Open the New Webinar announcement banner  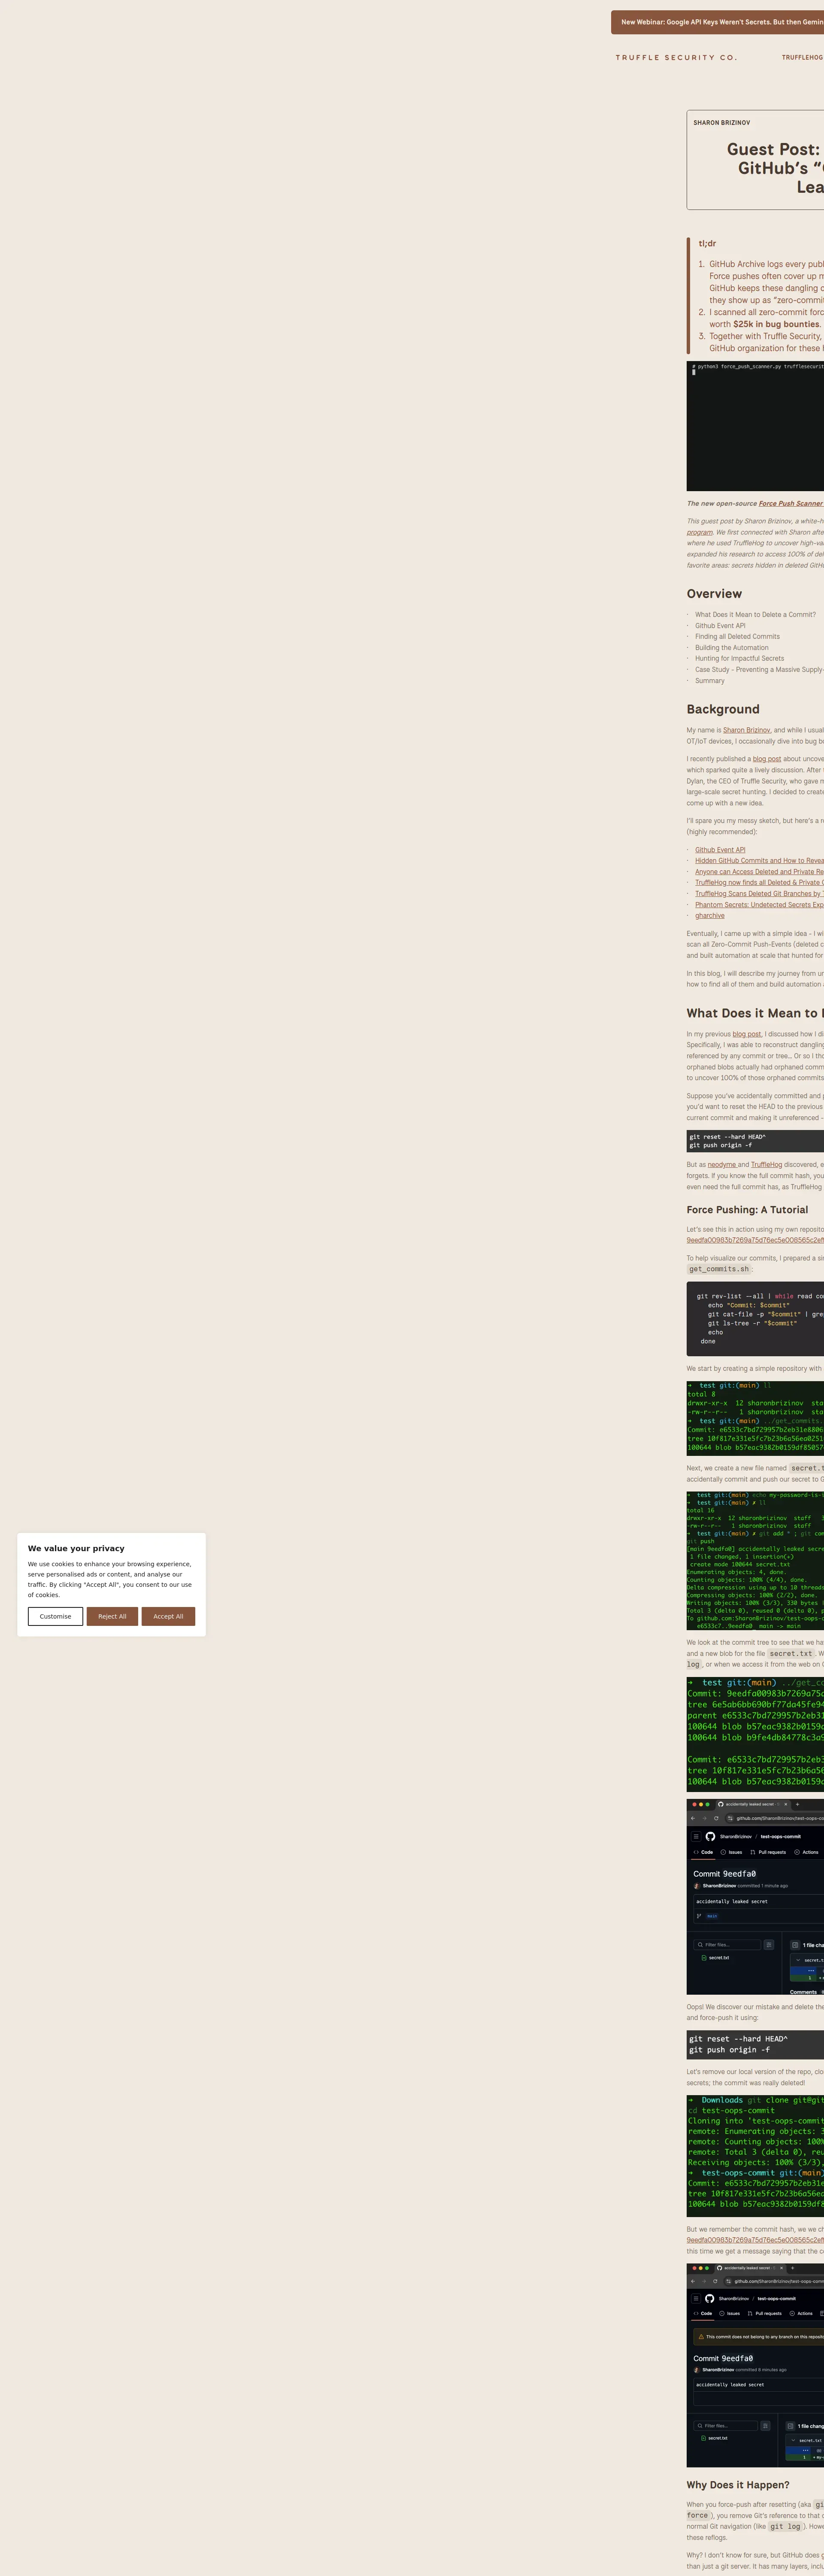click(718, 22)
